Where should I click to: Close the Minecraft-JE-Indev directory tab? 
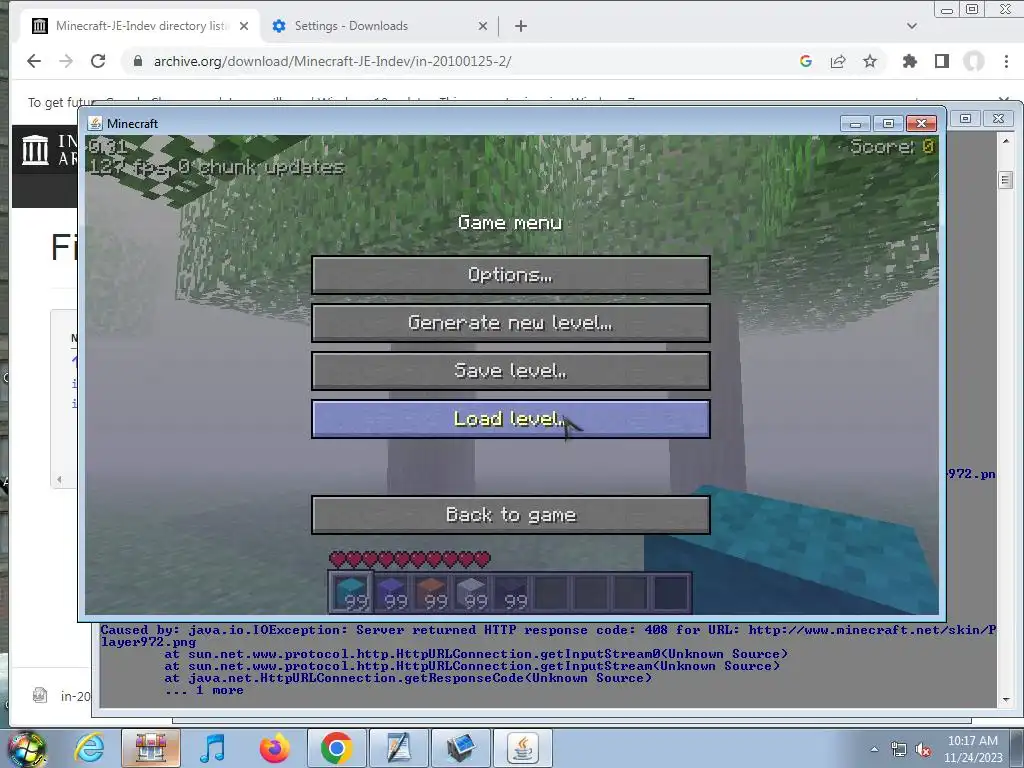pyautogui.click(x=244, y=26)
